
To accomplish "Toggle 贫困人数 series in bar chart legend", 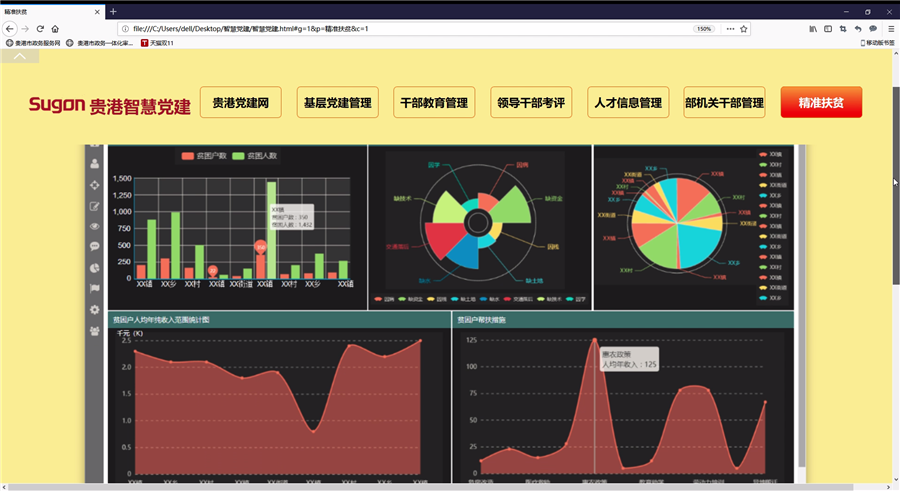I will (x=256, y=156).
